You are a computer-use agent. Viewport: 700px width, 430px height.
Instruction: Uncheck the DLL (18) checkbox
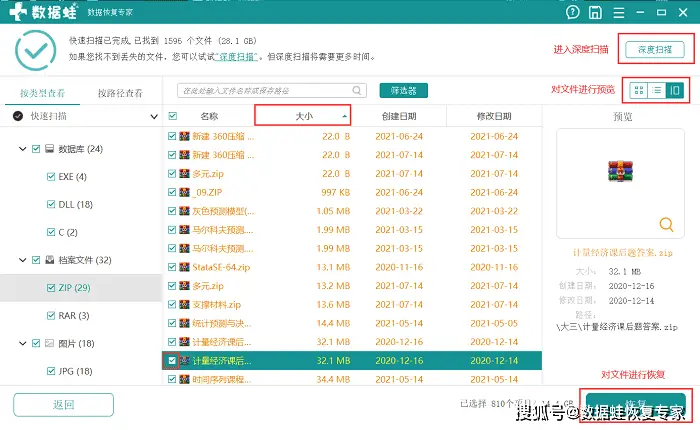point(51,205)
